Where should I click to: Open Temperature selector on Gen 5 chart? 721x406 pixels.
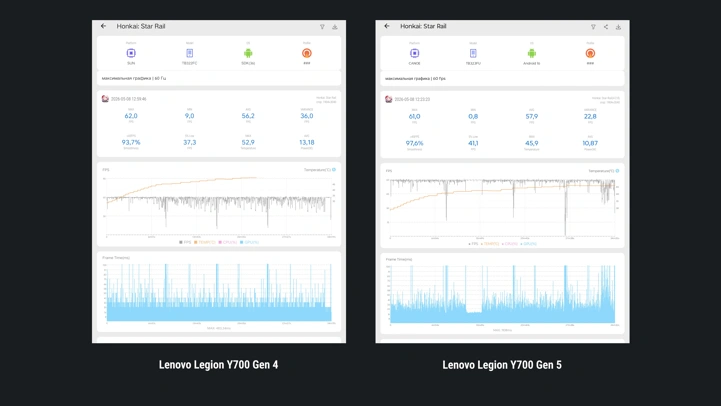pos(604,171)
